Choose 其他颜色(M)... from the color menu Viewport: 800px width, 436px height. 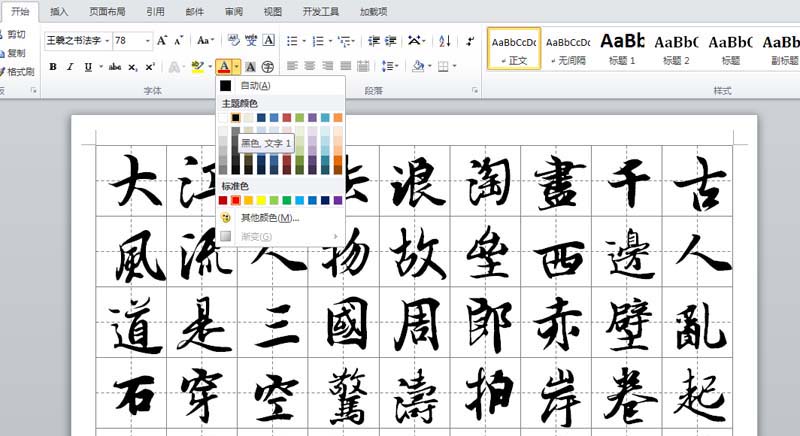point(270,217)
